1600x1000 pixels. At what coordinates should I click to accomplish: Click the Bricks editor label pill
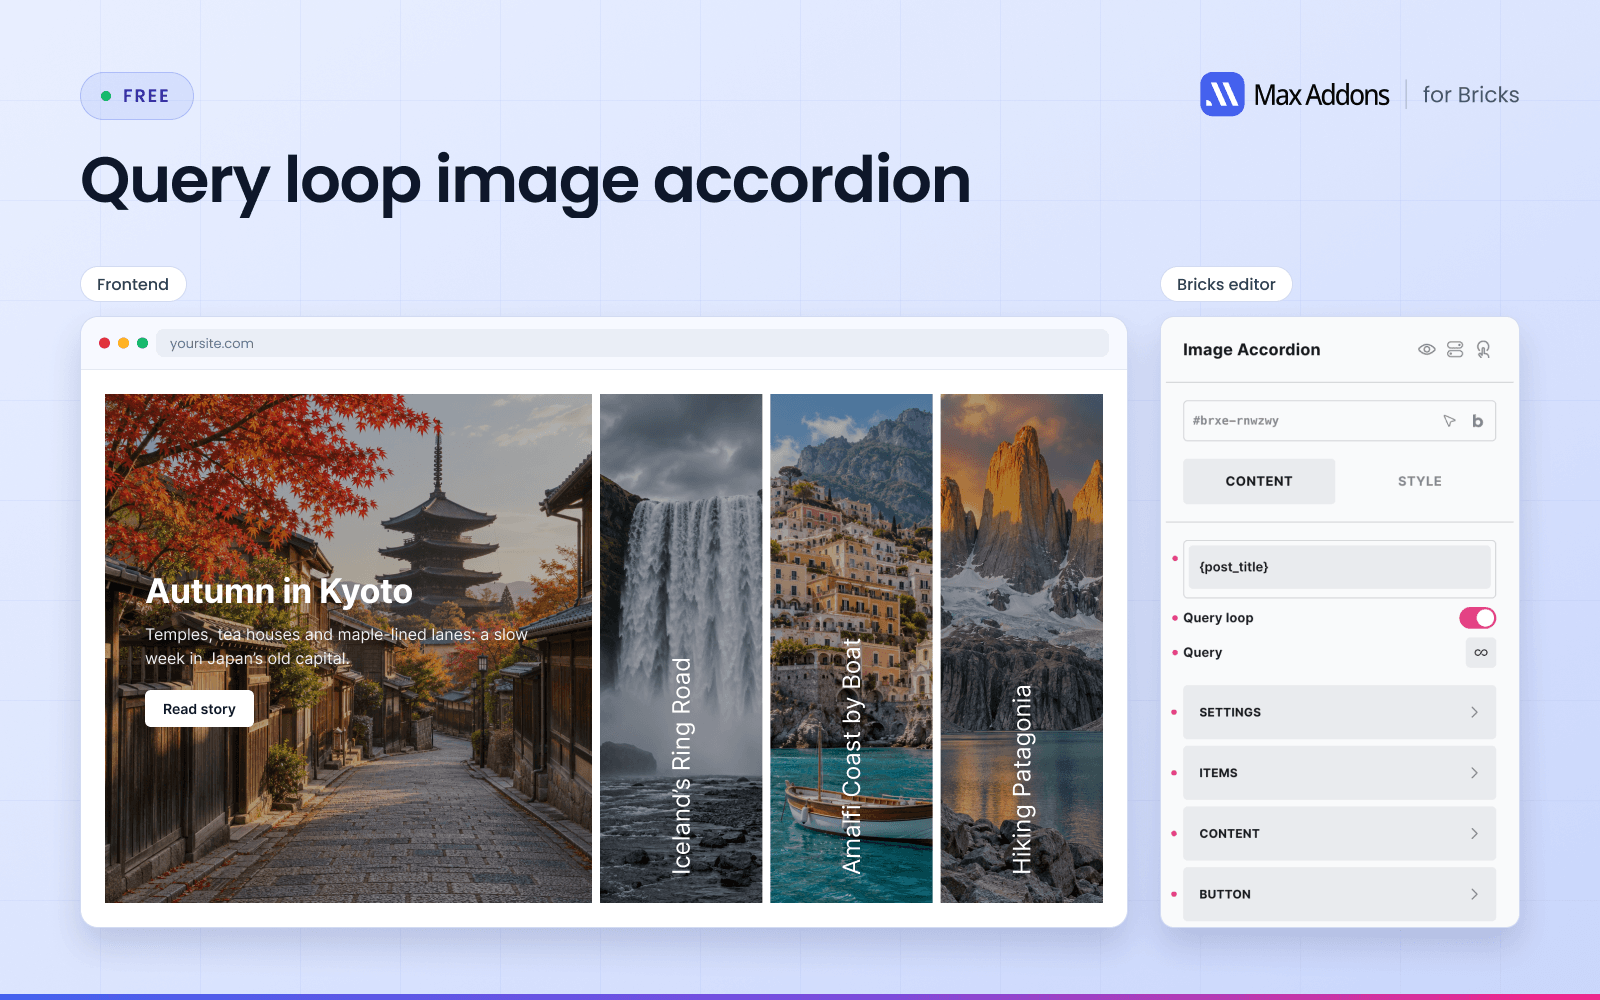pos(1226,284)
